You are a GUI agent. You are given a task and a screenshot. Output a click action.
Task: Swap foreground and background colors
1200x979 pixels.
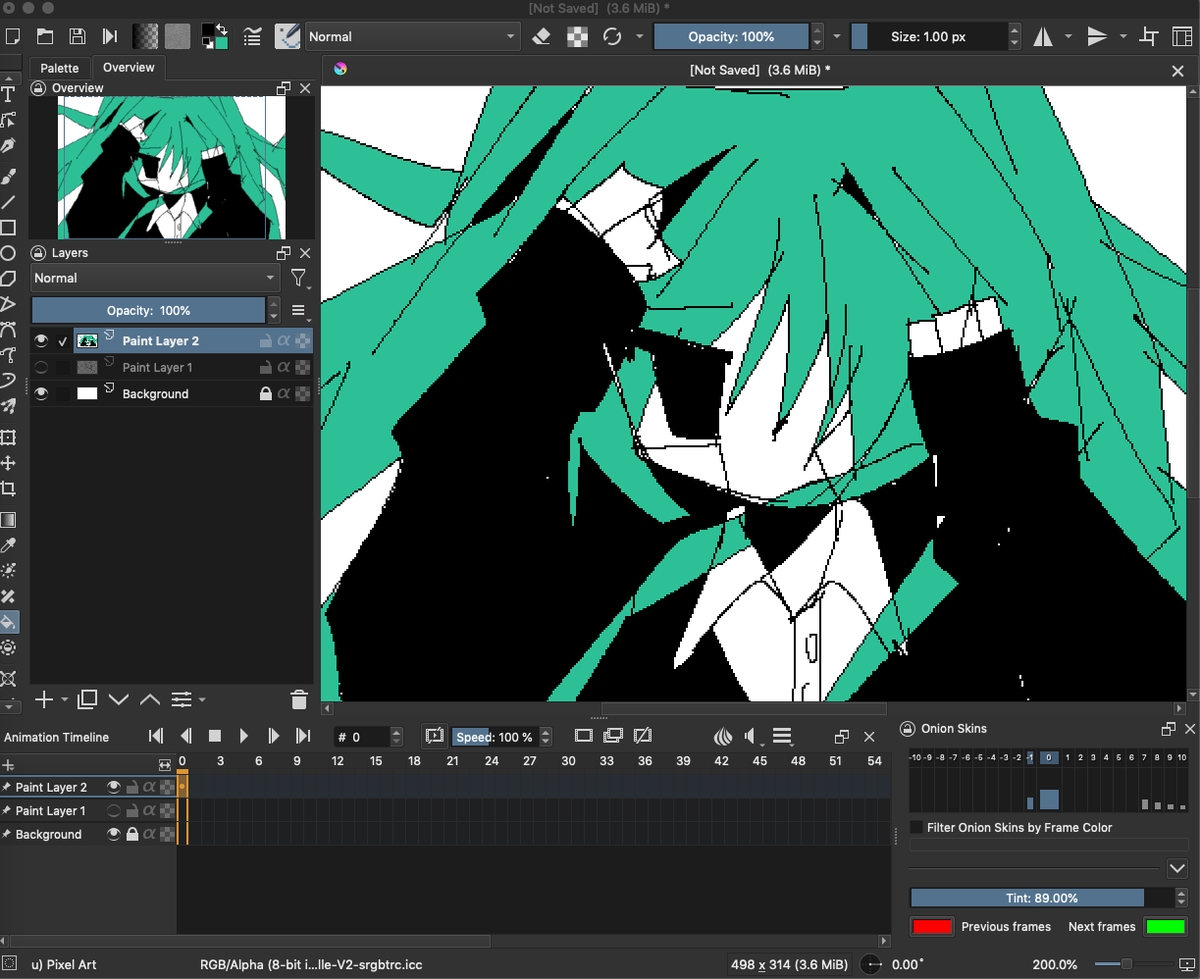pos(222,29)
